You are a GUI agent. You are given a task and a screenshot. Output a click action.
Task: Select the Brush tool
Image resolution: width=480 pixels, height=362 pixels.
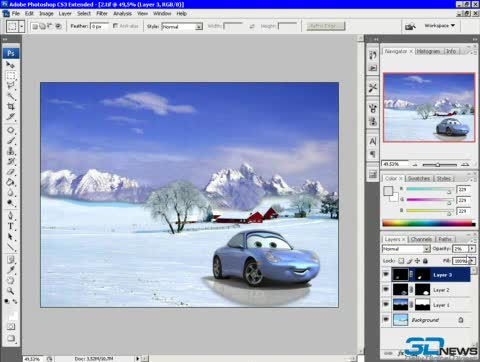click(x=11, y=140)
